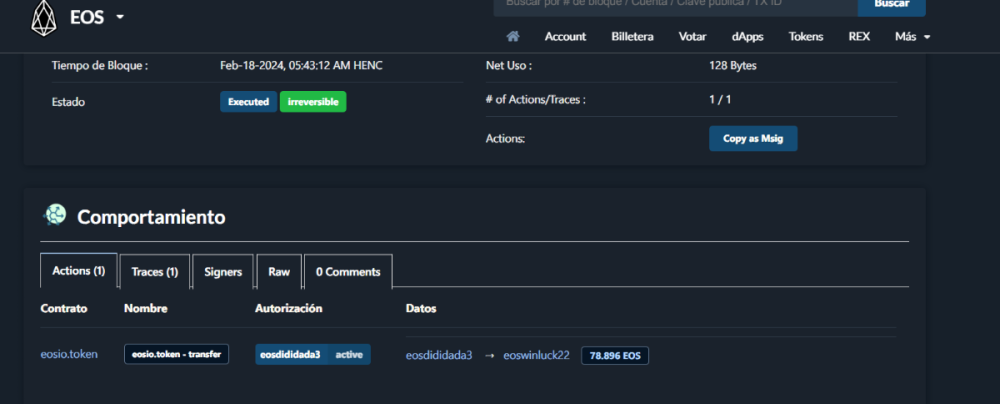
Task: Show the 0 Comments tab
Action: [348, 271]
